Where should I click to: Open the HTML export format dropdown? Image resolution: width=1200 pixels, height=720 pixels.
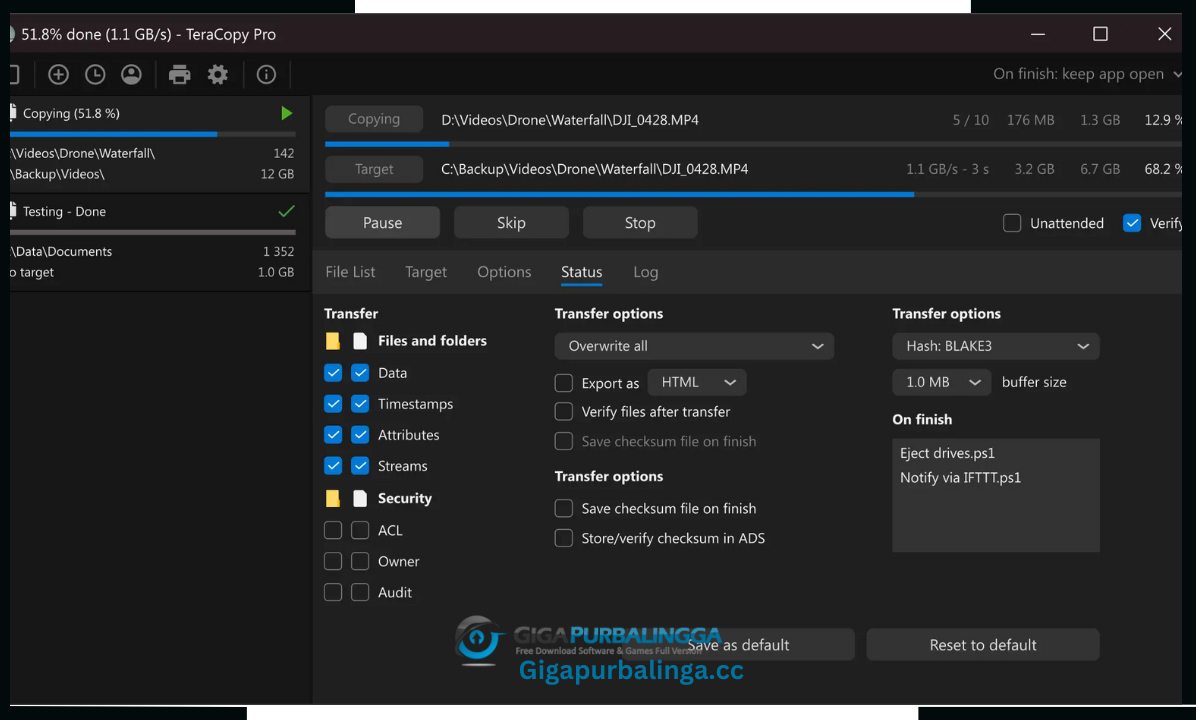coord(697,382)
